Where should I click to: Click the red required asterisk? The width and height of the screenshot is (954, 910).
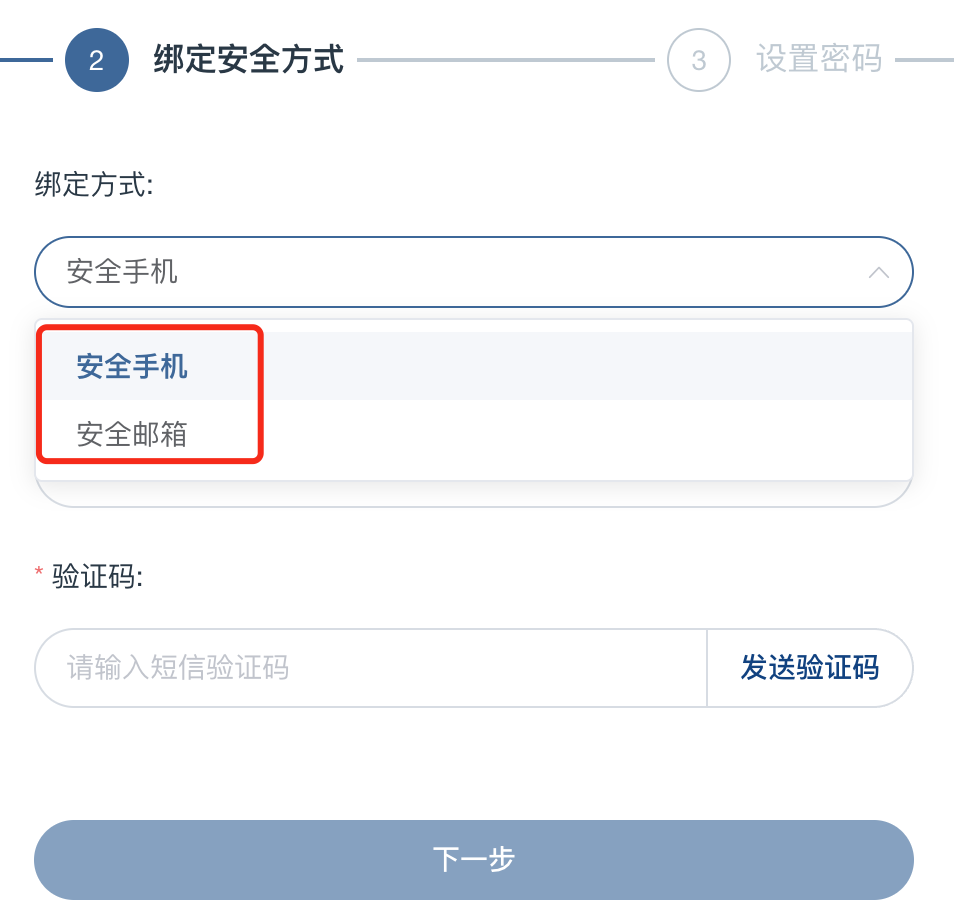pos(39,574)
